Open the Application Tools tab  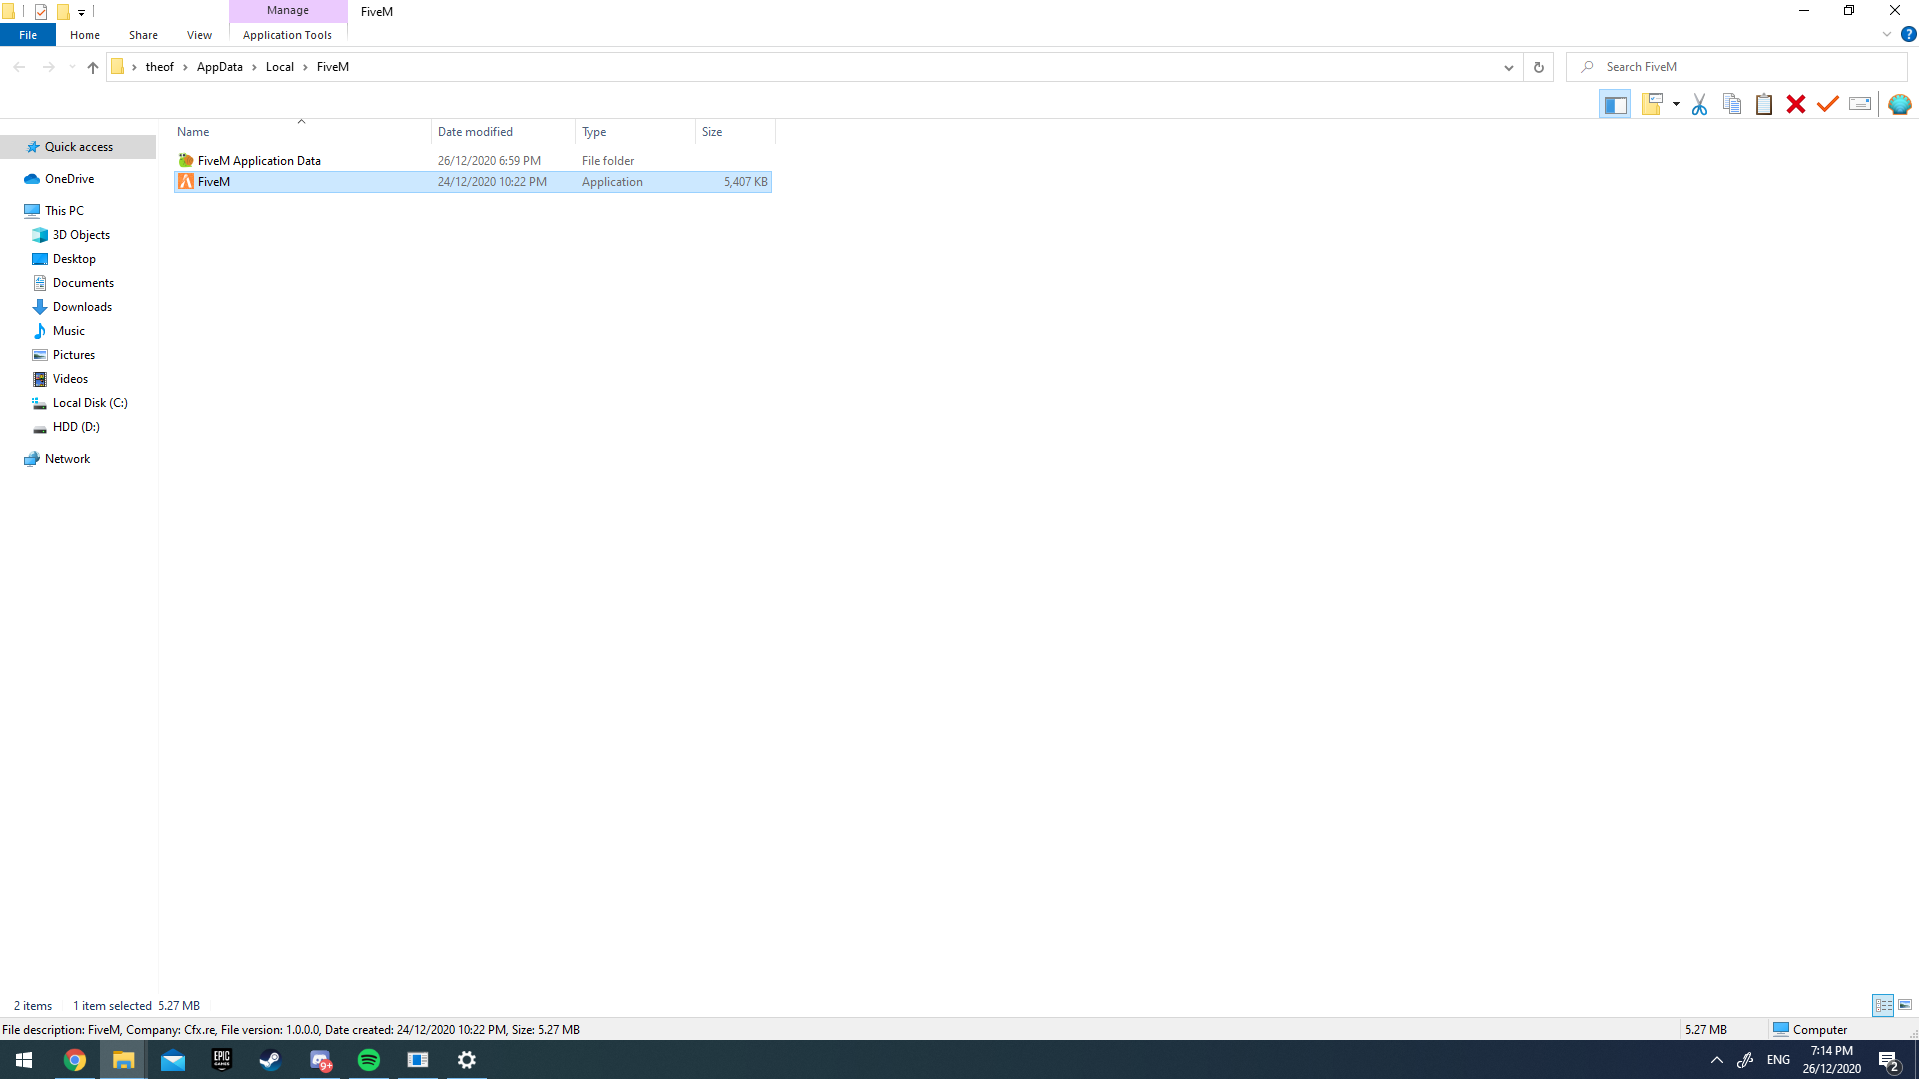pyautogui.click(x=287, y=35)
